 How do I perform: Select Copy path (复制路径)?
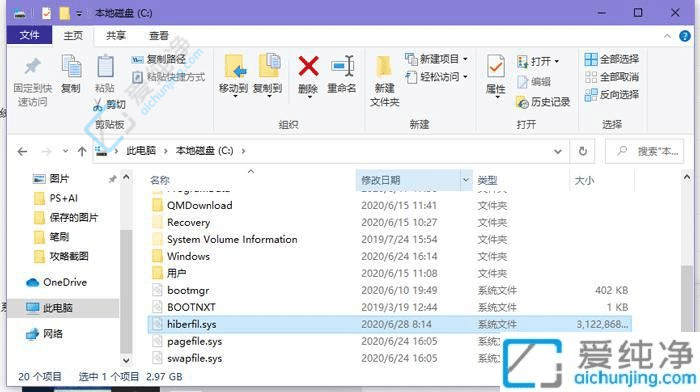pyautogui.click(x=159, y=59)
